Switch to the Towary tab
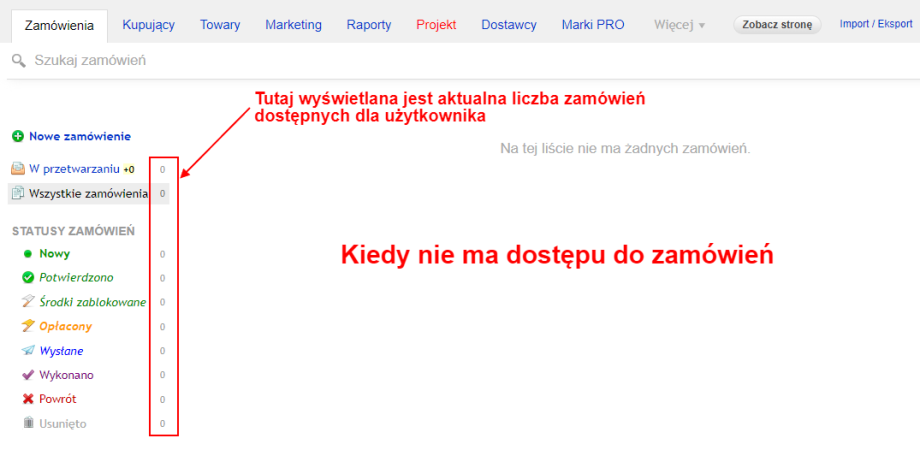Screen dimensions: 920x450 tap(219, 25)
